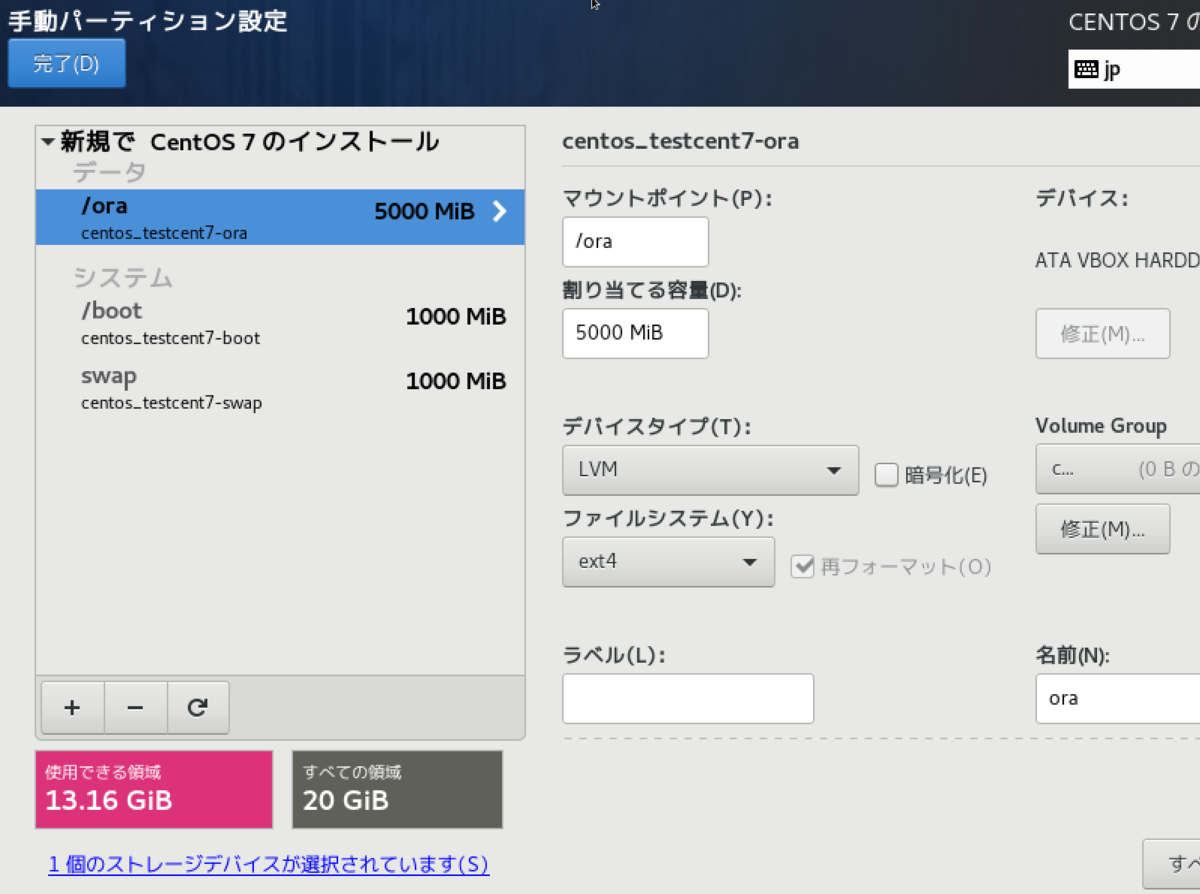Image resolution: width=1200 pixels, height=894 pixels.
Task: Open the ファイルシステム ext4 dropdown
Action: pyautogui.click(x=669, y=562)
